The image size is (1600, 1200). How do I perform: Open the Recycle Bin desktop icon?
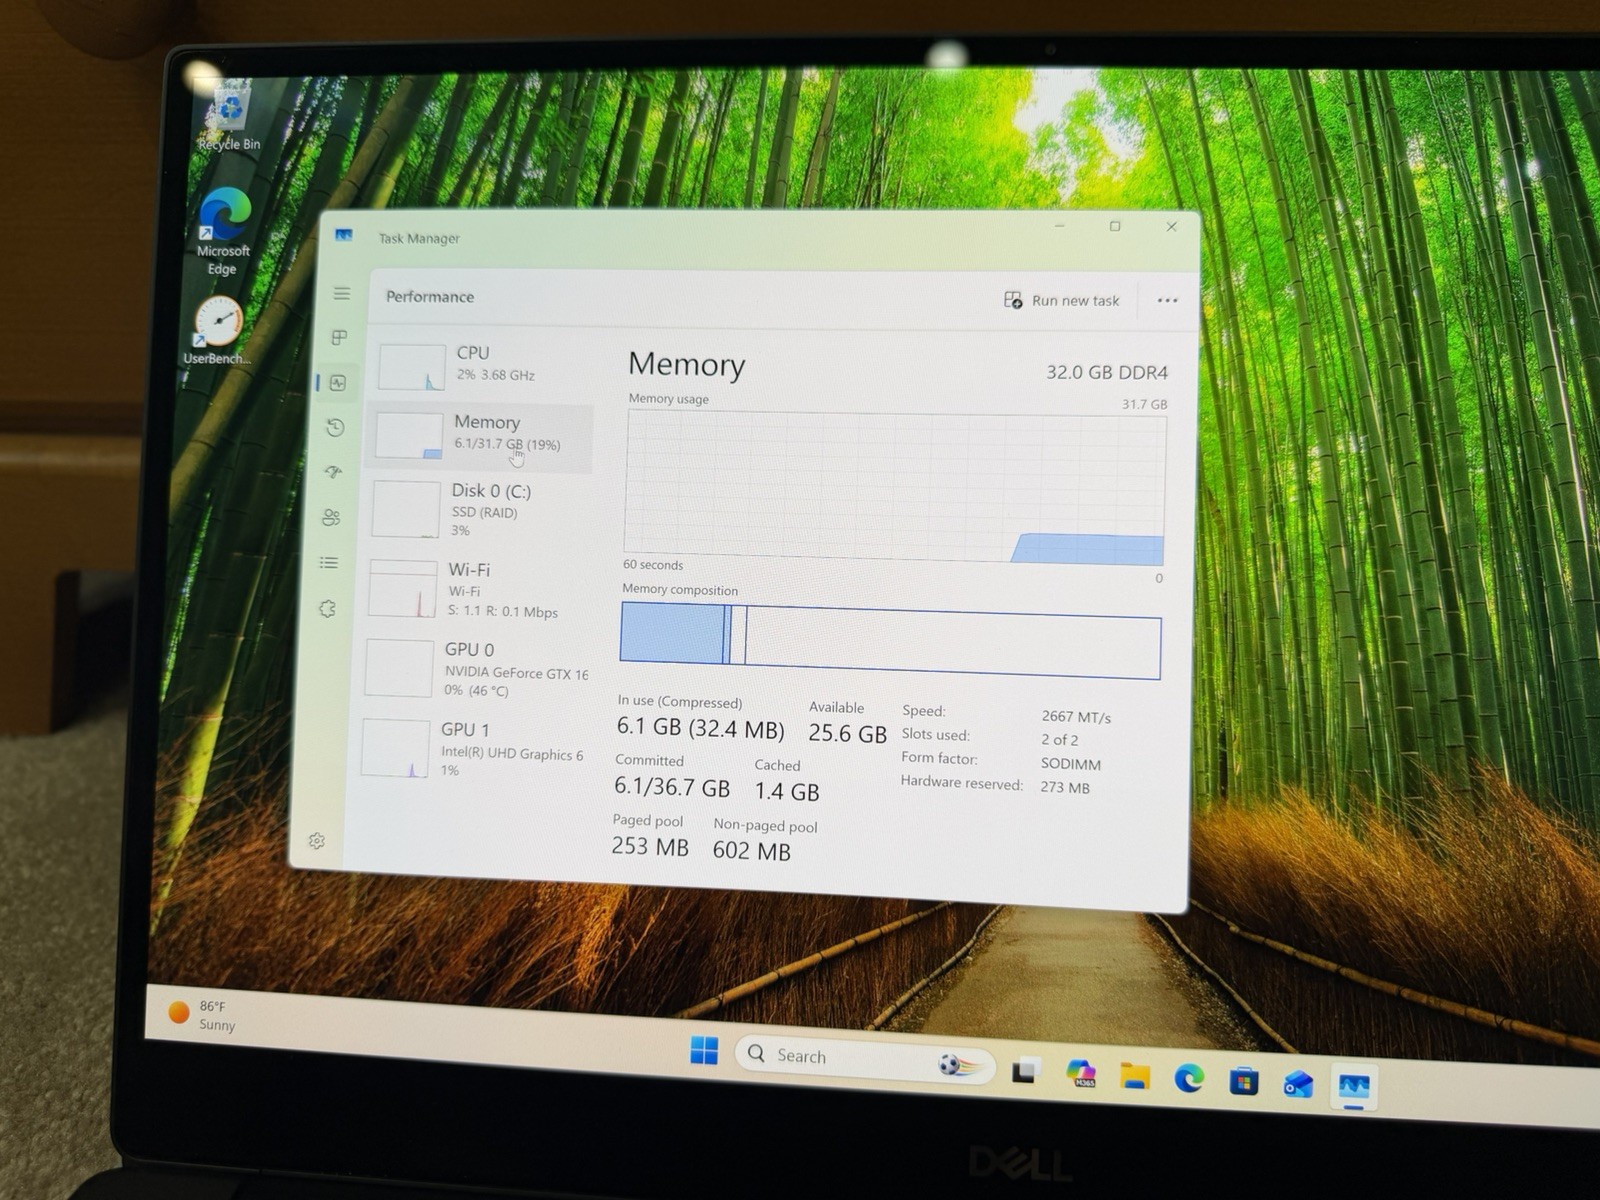coord(230,117)
